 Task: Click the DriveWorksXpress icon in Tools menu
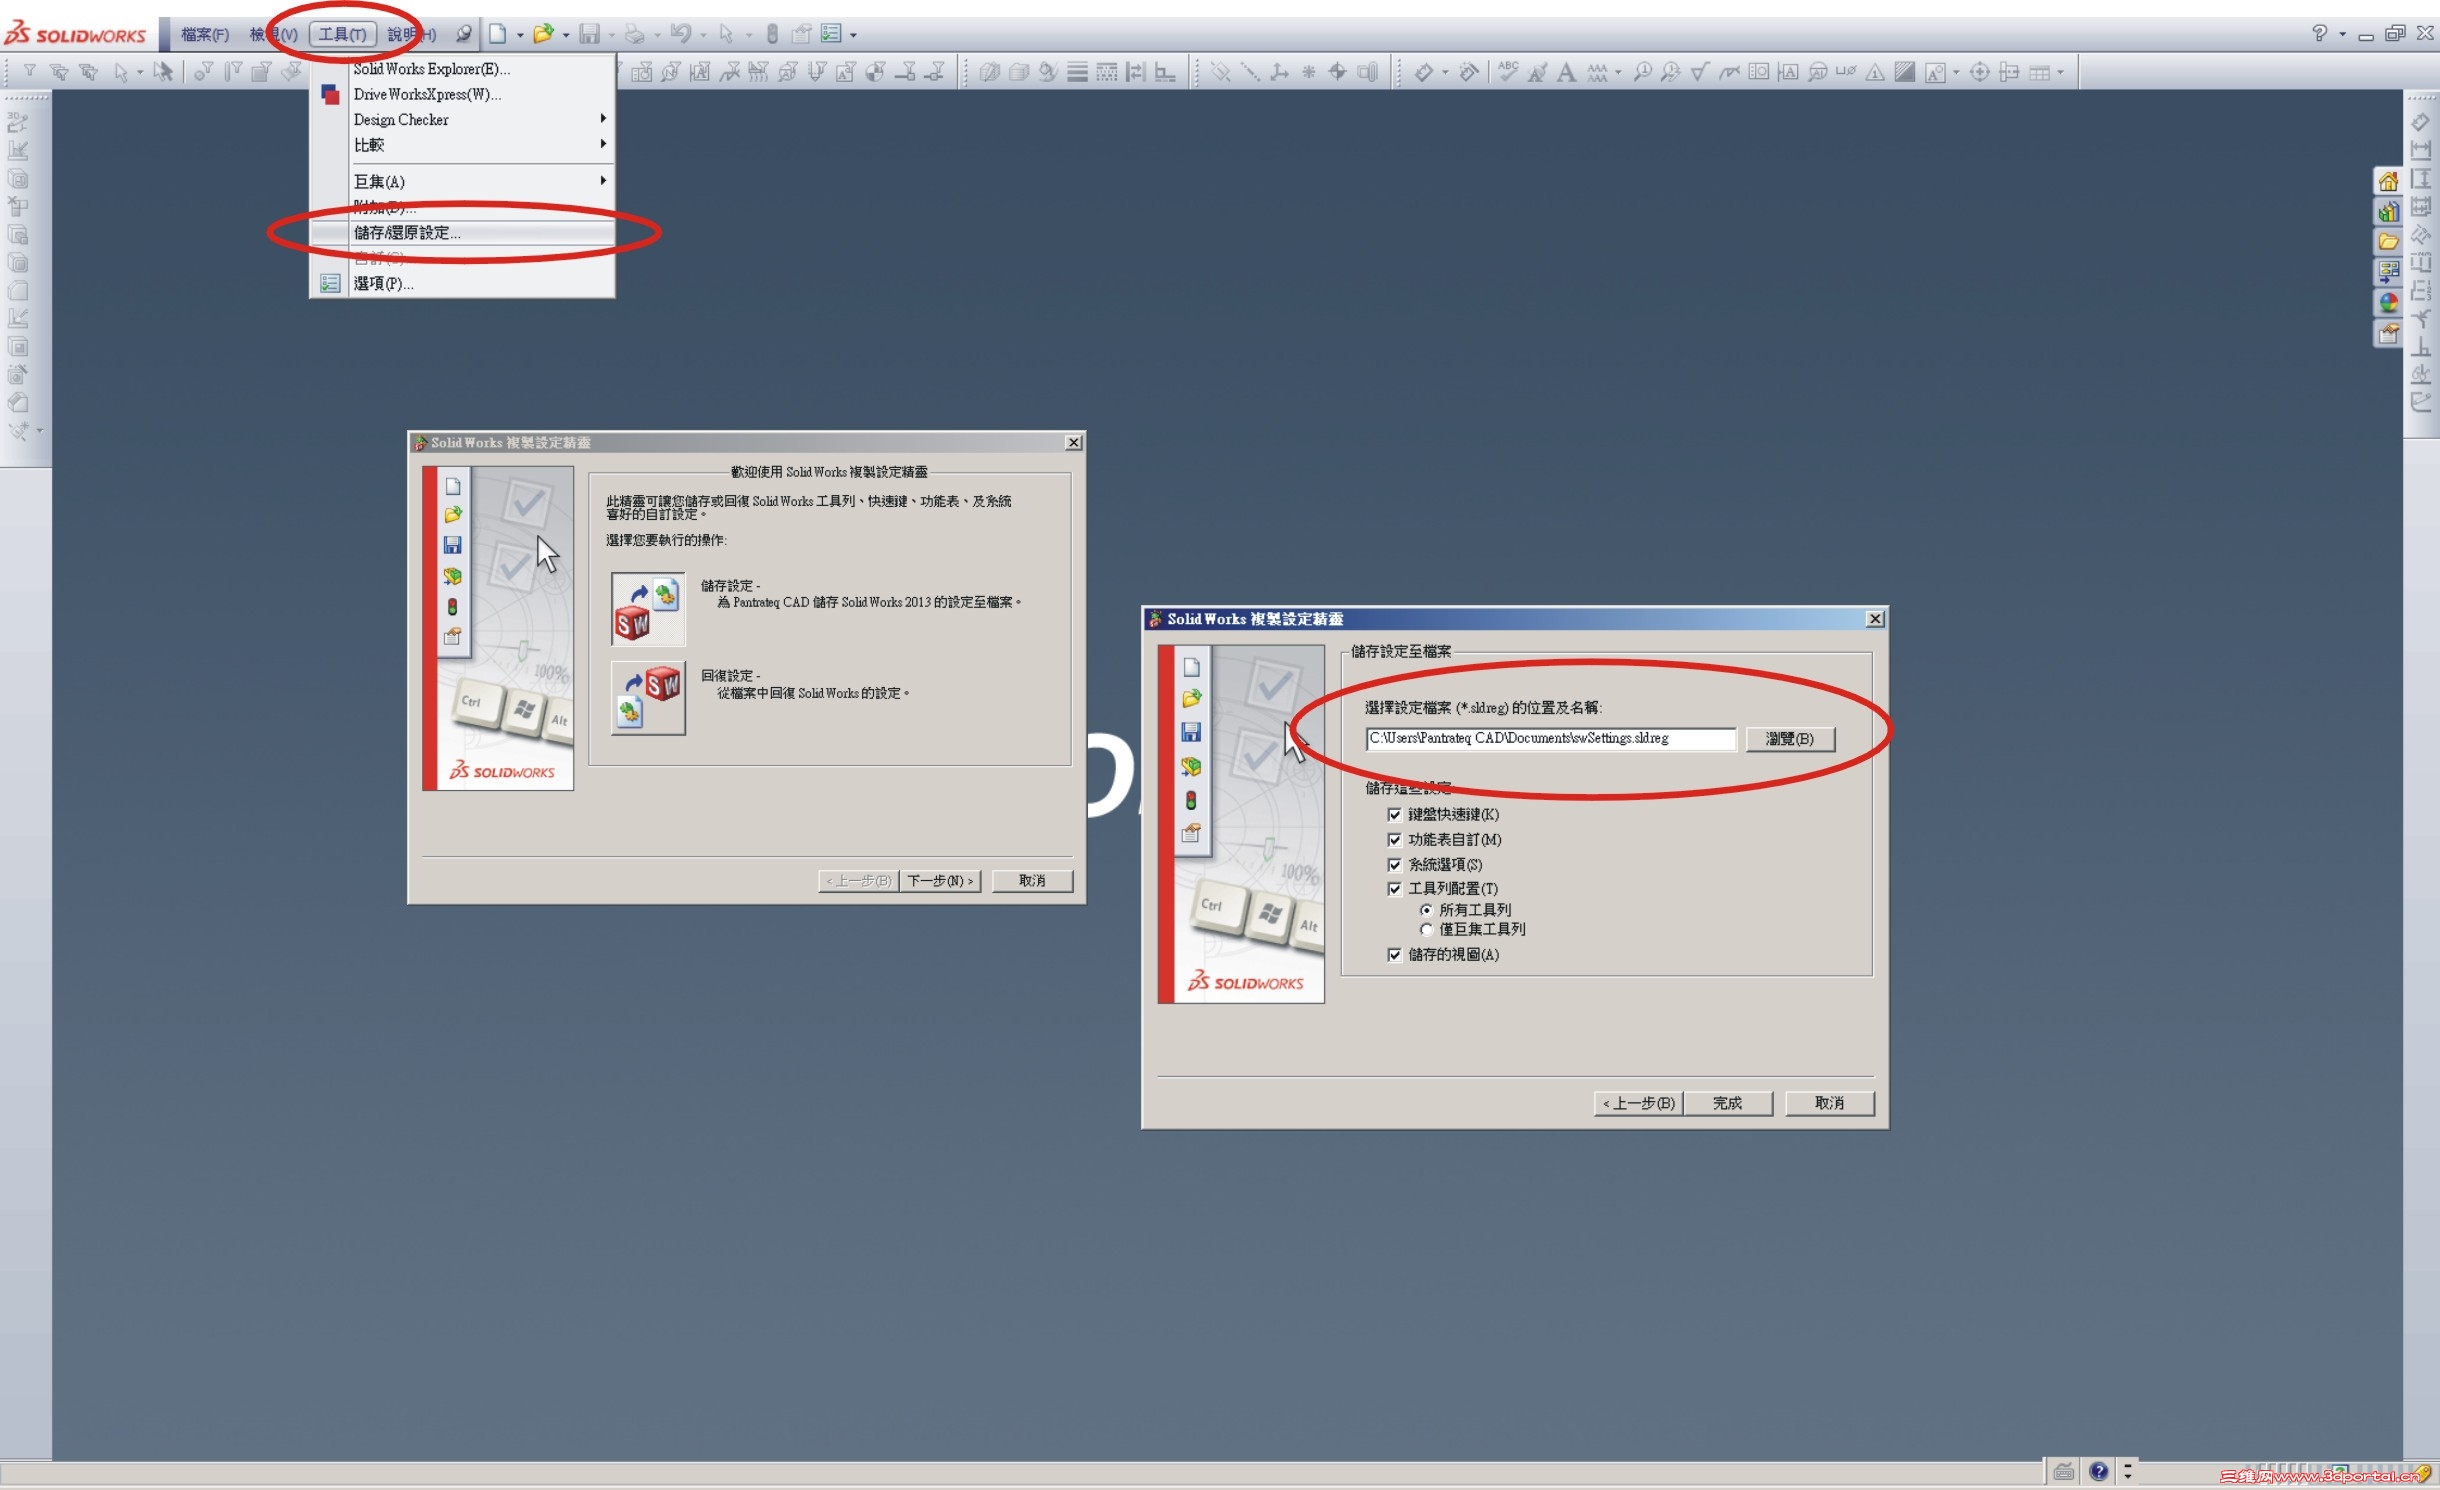point(330,95)
